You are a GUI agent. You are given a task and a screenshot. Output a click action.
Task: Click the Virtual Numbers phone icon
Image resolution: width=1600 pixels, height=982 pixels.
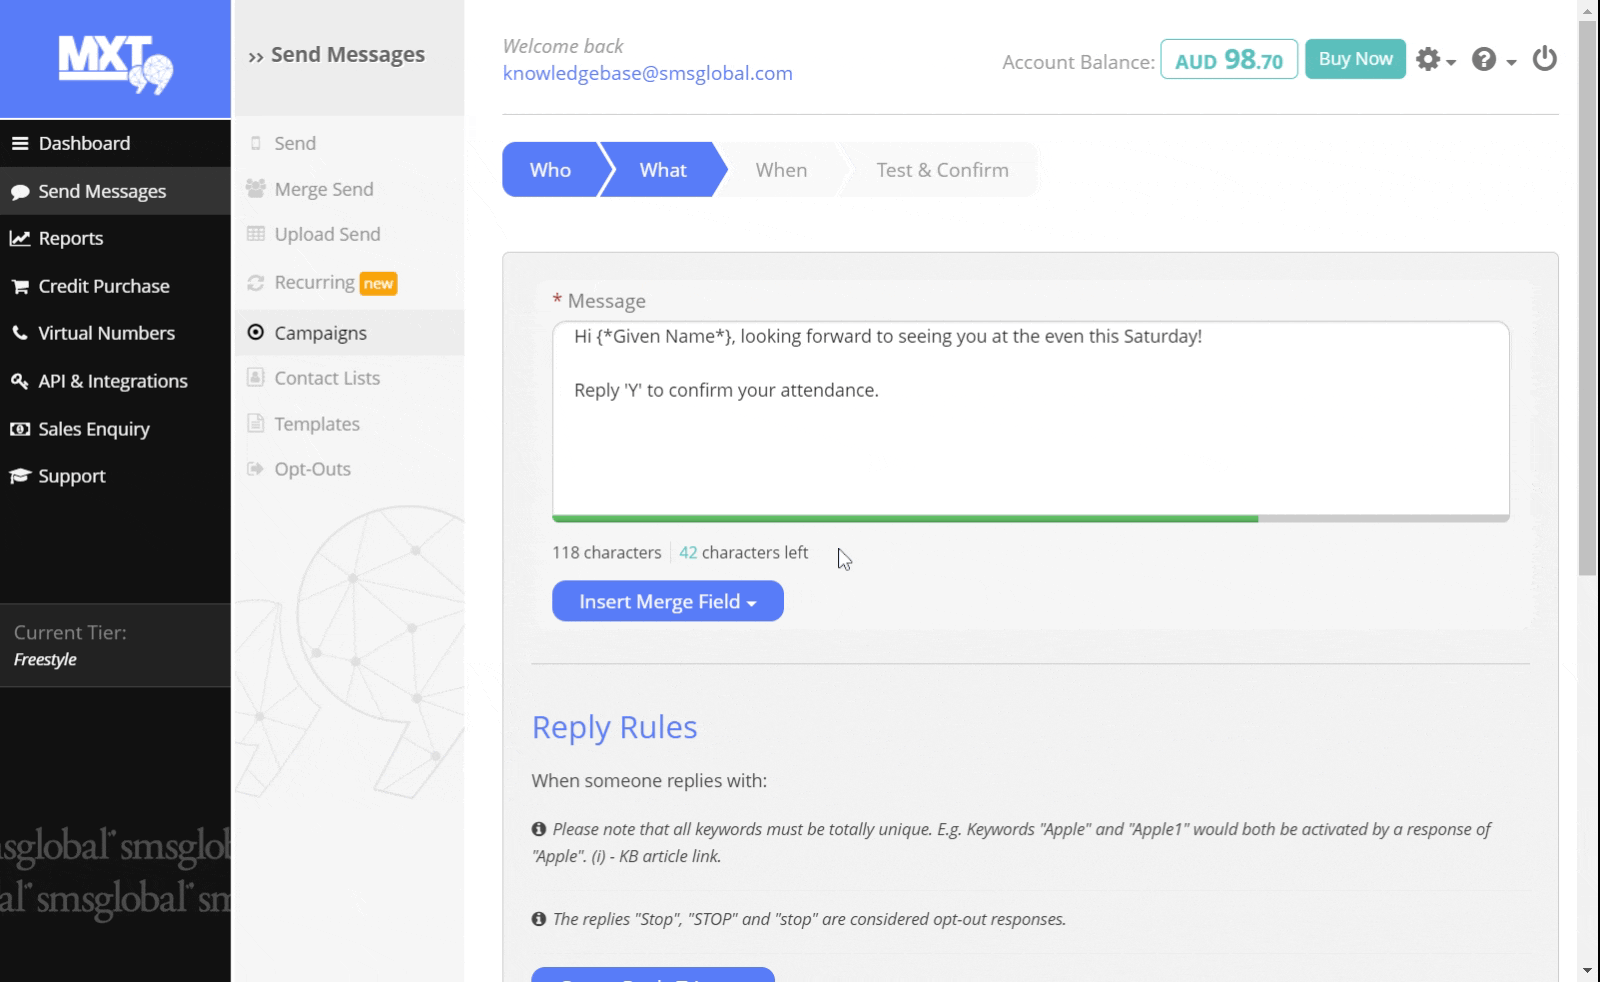click(x=19, y=333)
